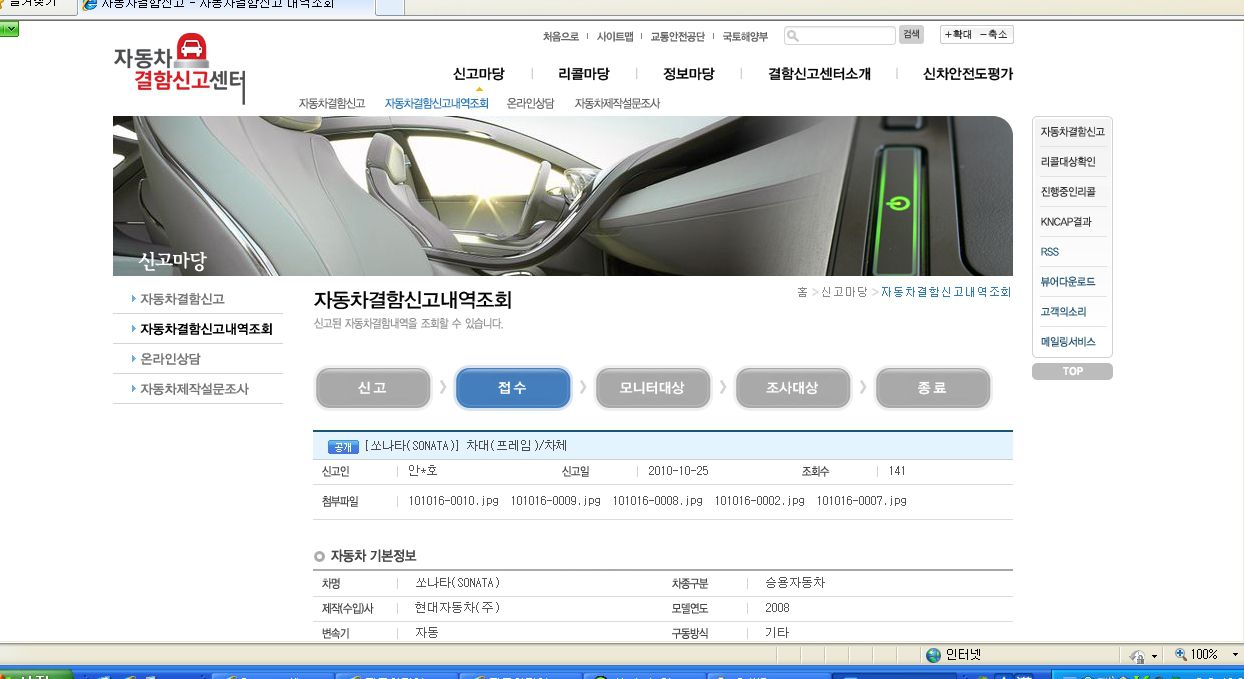
Task: Select the view count 141
Action: tap(897, 471)
